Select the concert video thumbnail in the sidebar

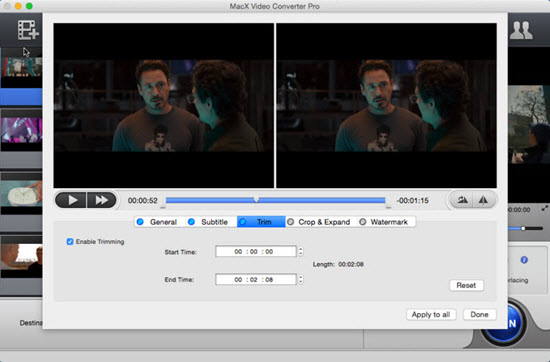21,130
